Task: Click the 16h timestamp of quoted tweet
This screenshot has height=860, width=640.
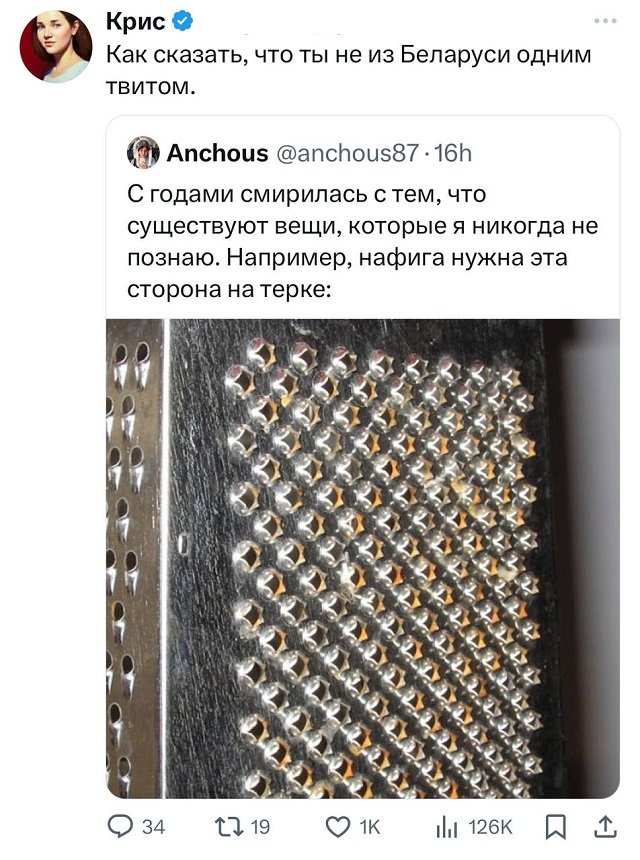Action: pos(452,153)
